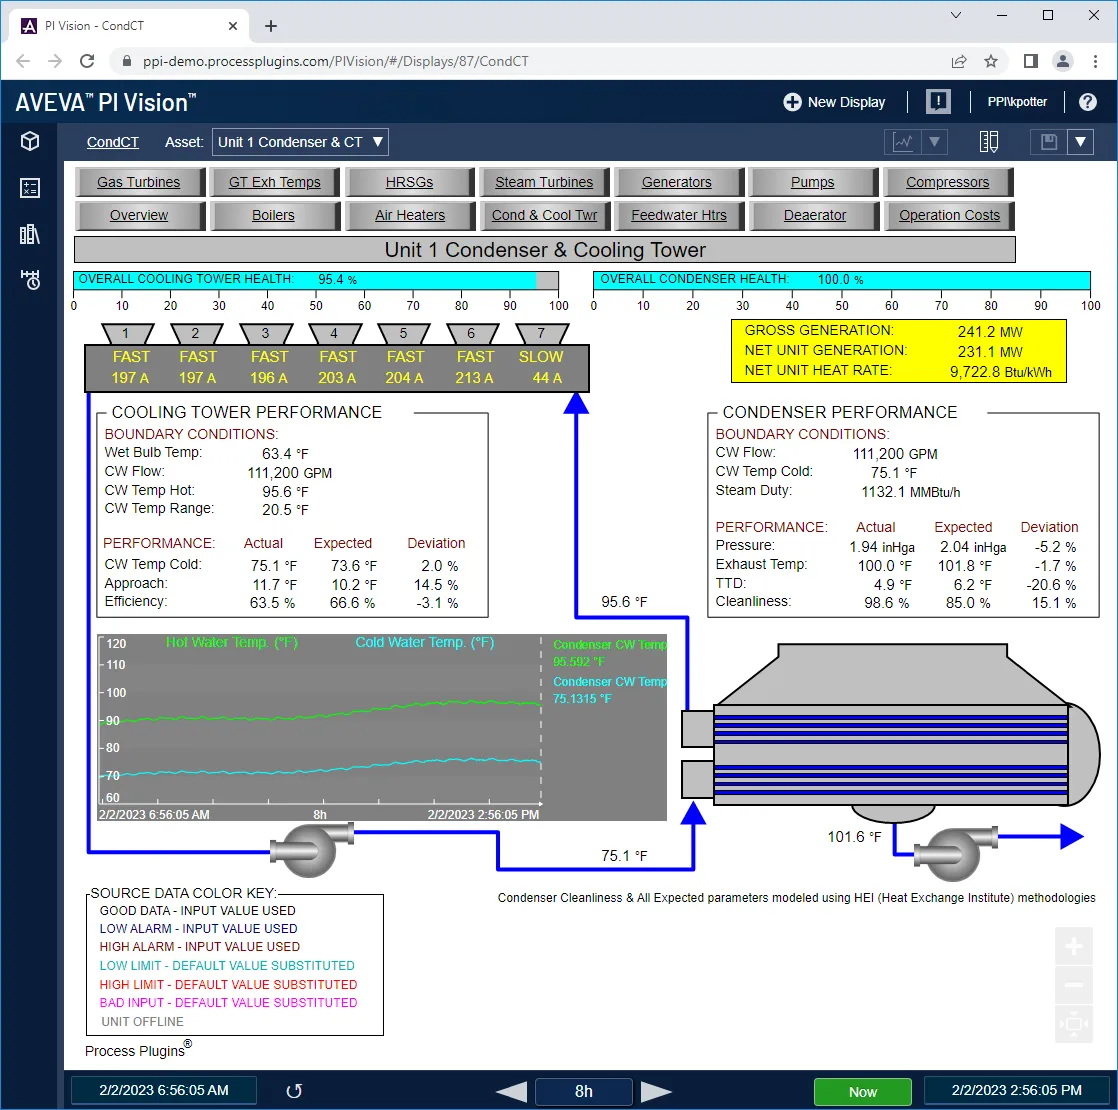Screen dimensions: 1118x1110
Task: Reload the browser page
Action: point(87,61)
